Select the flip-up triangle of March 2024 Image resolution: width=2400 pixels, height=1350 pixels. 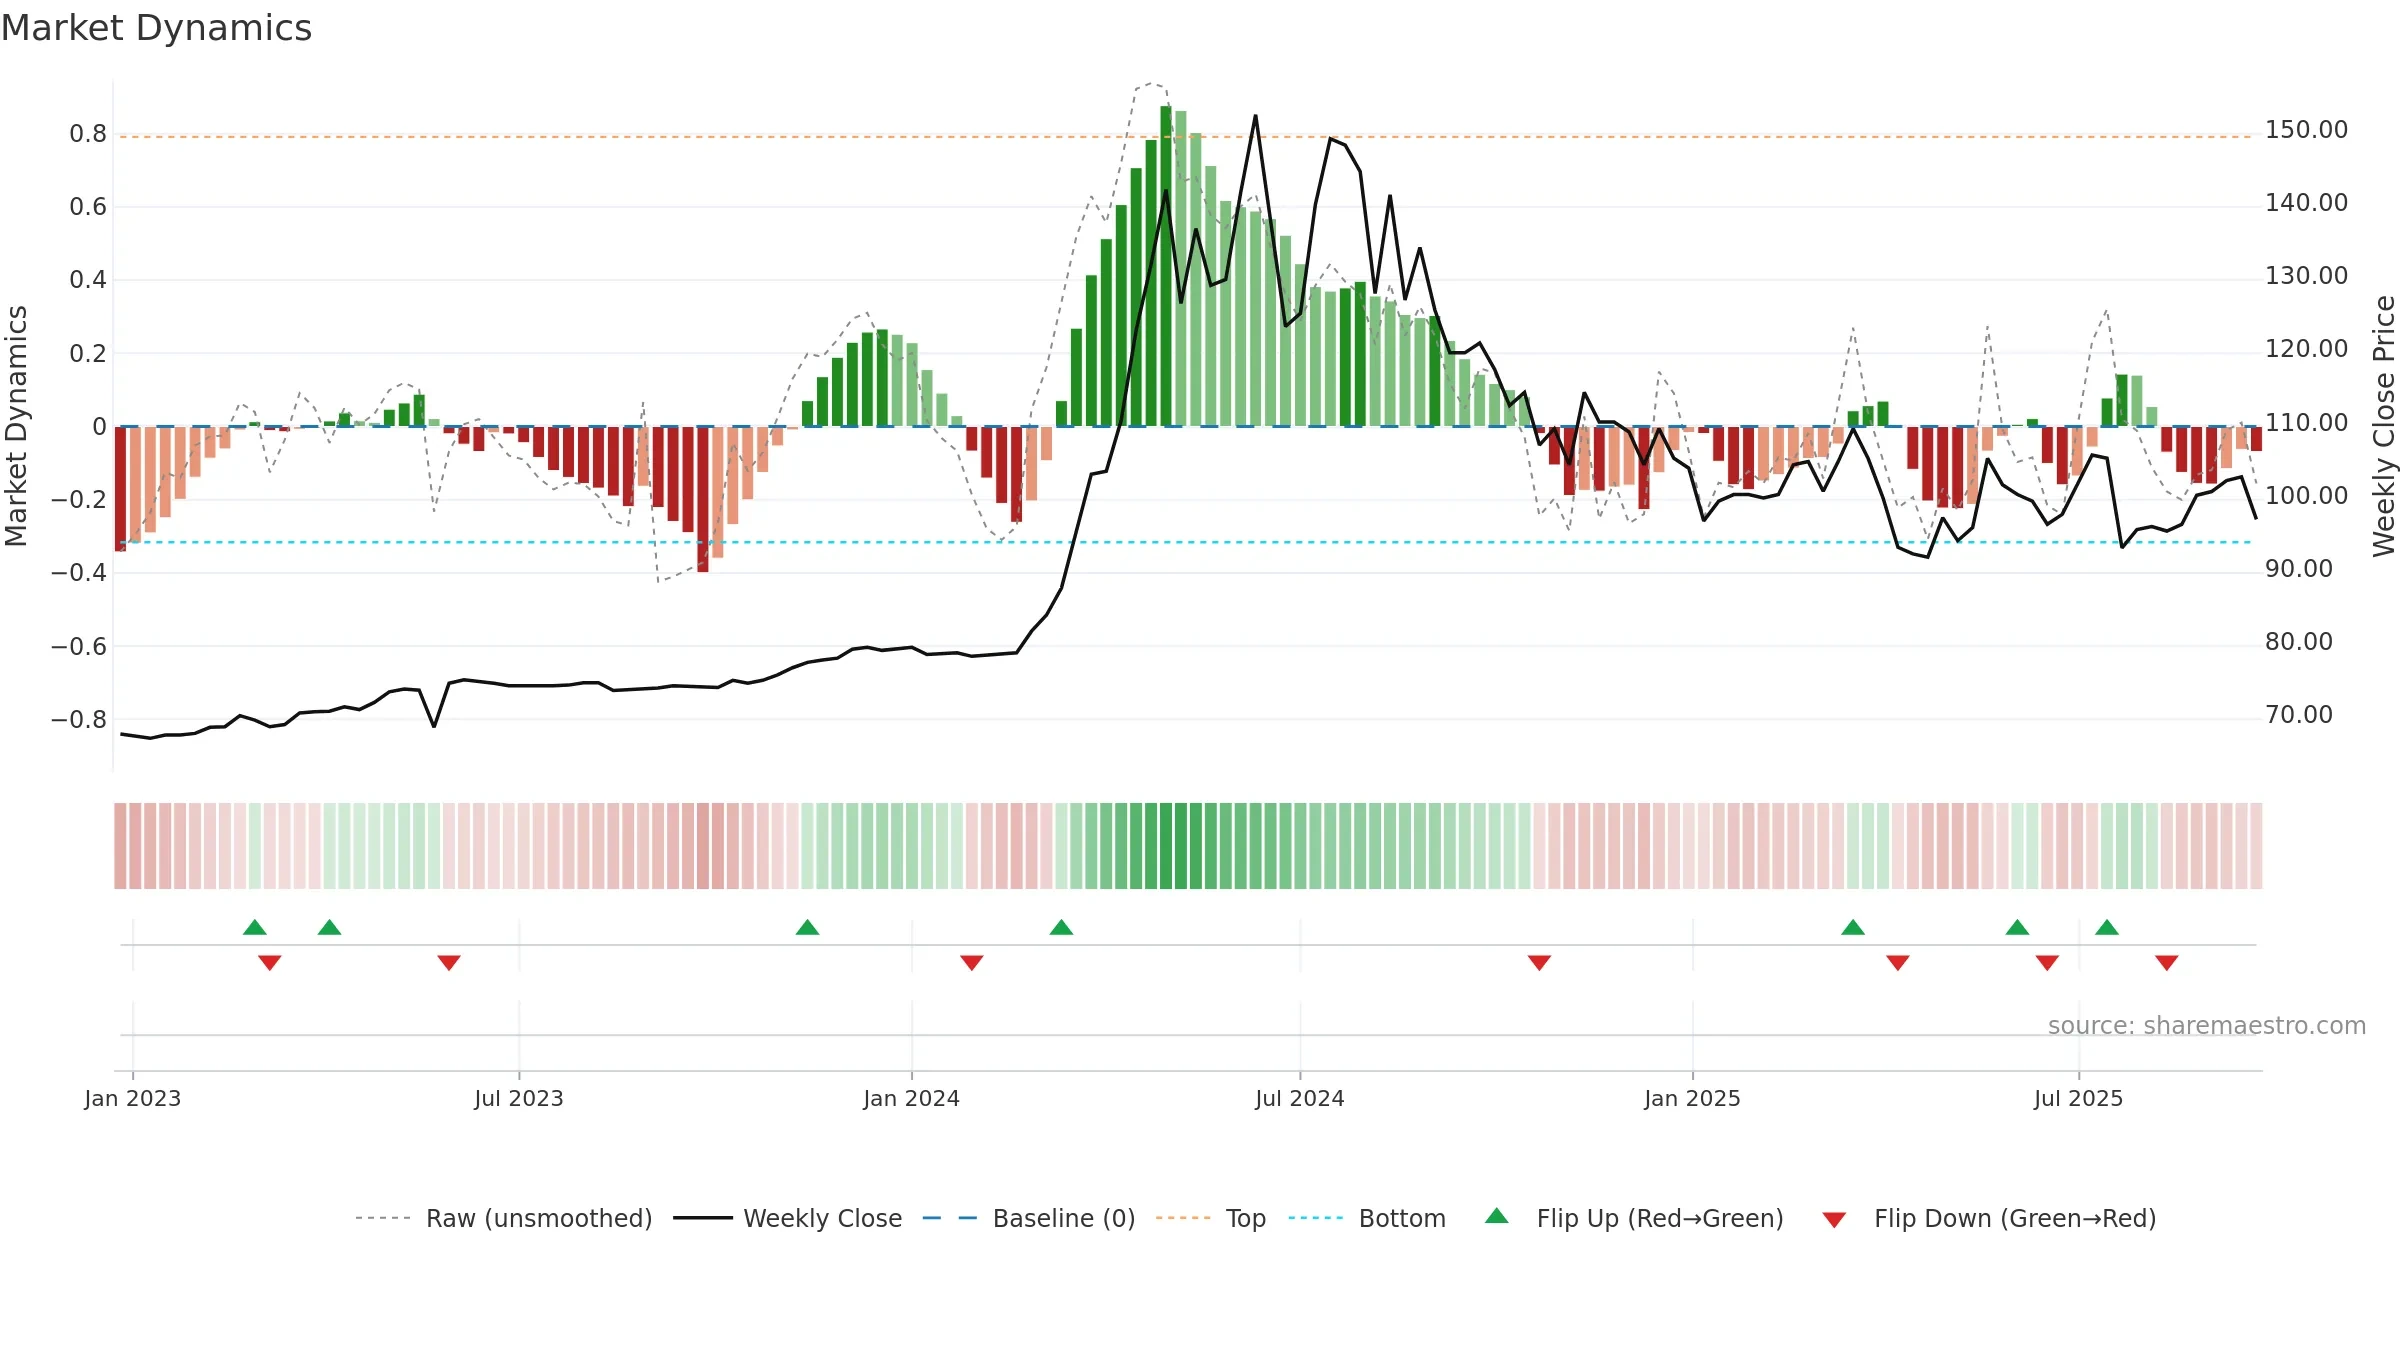(x=1062, y=927)
